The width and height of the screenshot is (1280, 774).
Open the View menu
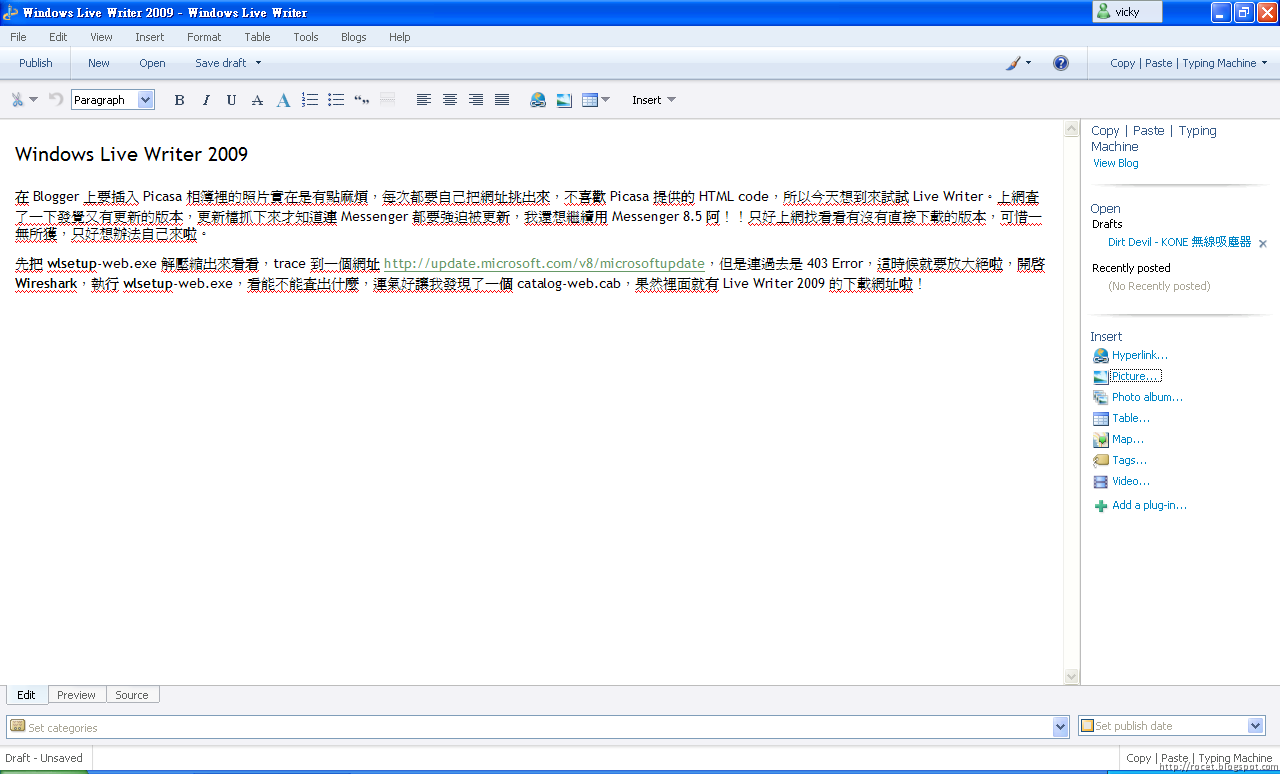click(101, 37)
